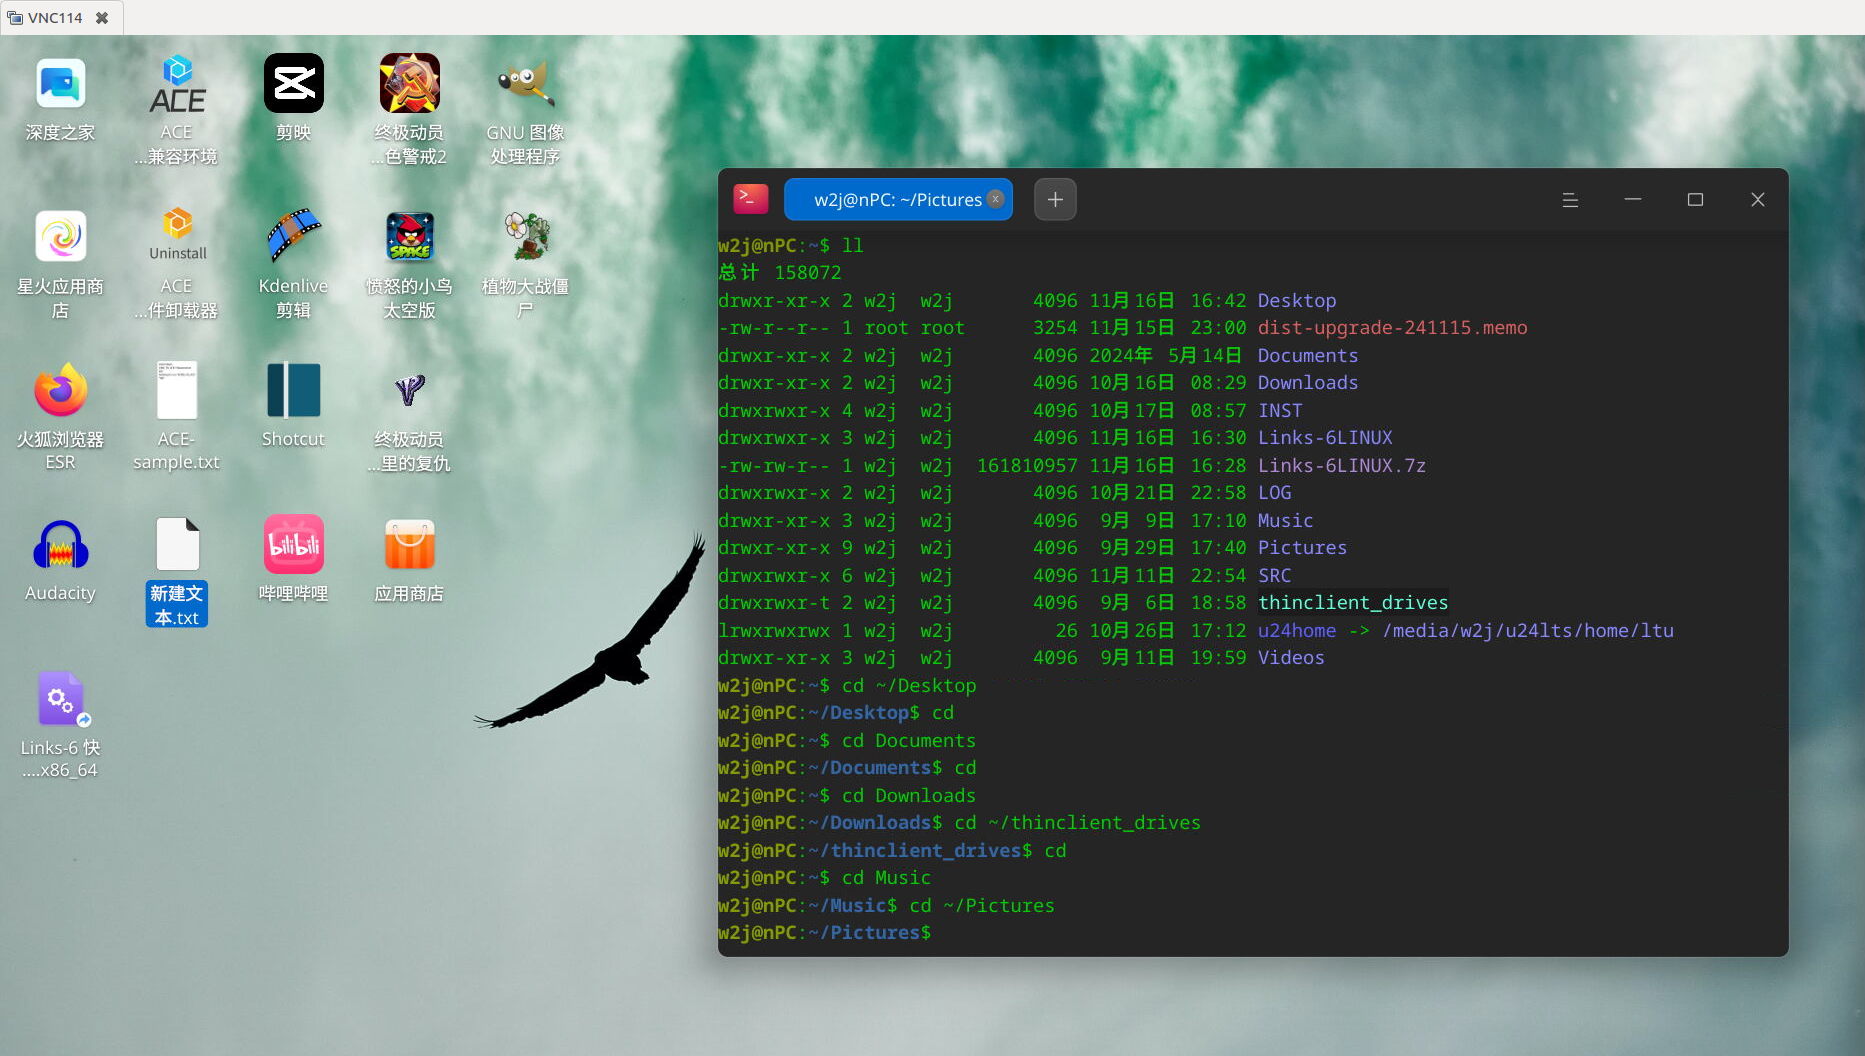The width and height of the screenshot is (1865, 1056).
Task: Close the ~/Pictures terminal tab
Action: 995,198
